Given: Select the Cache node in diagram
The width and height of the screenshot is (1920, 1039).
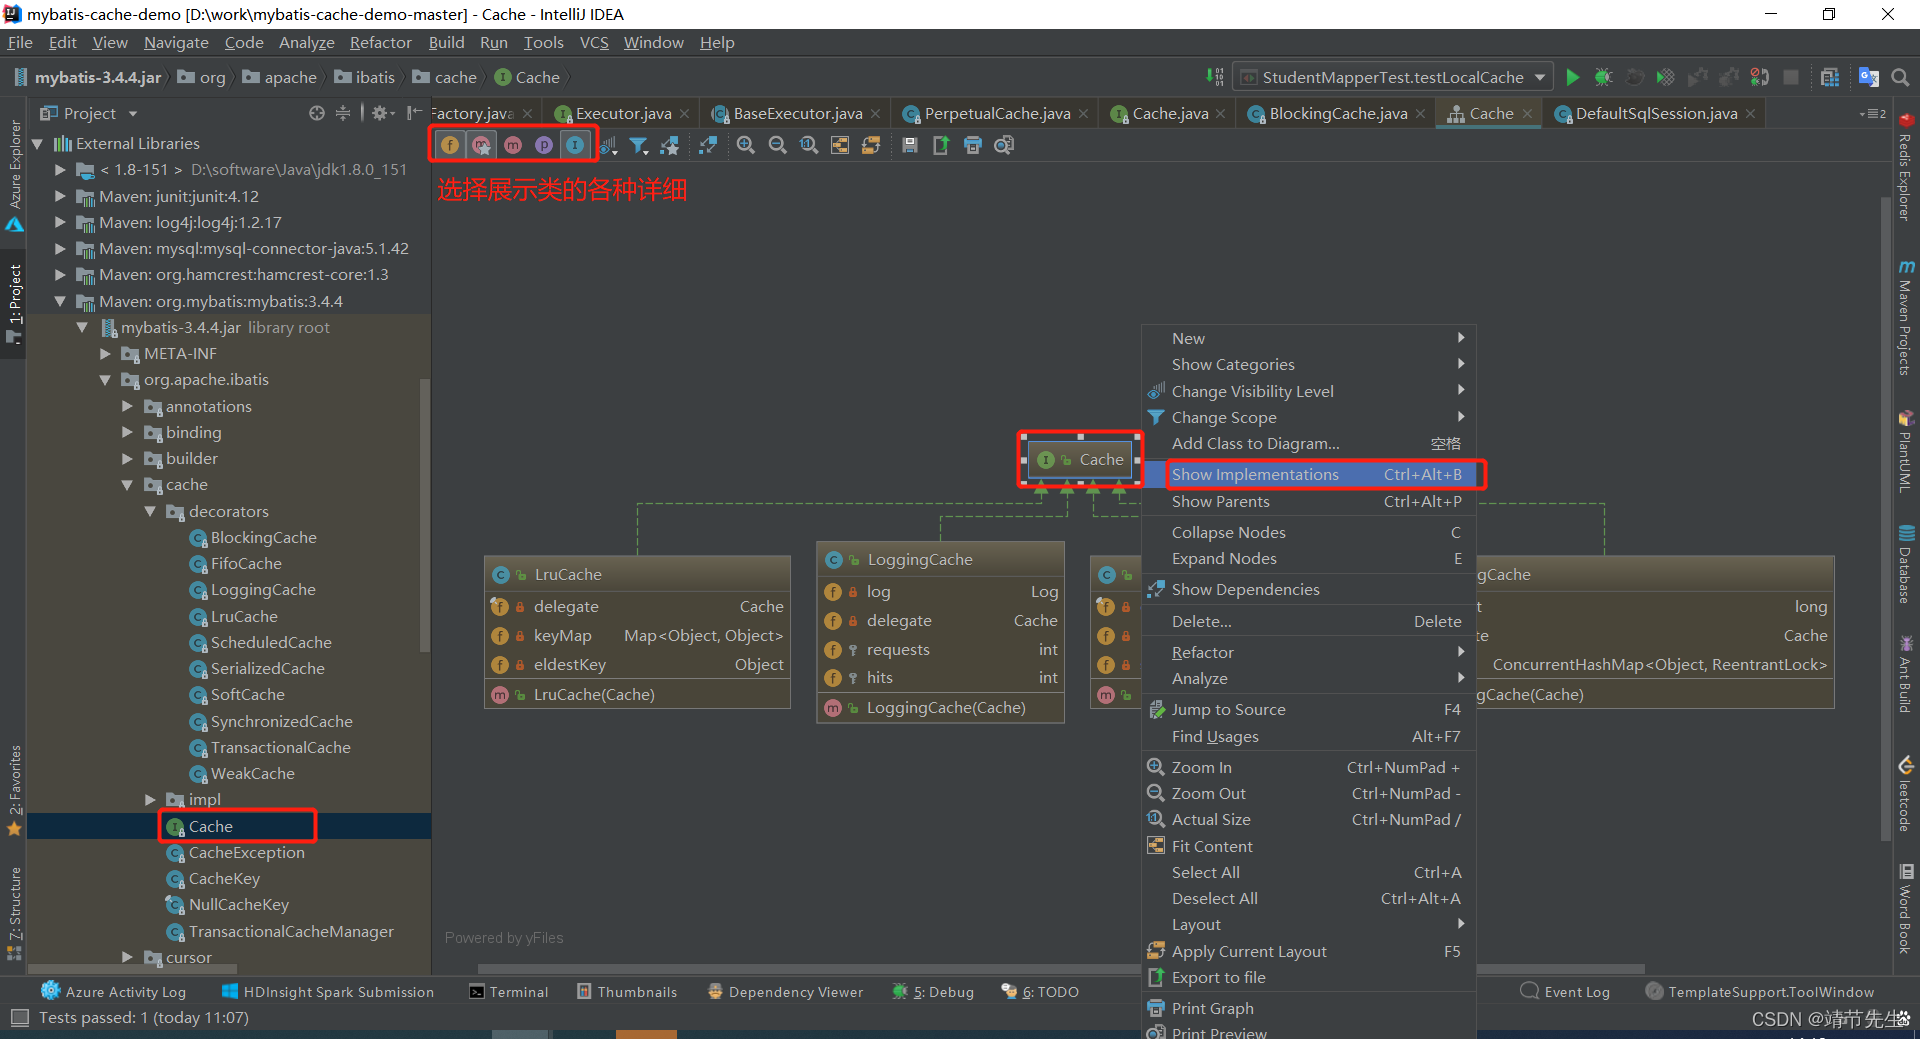Looking at the screenshot, I should 1081,460.
